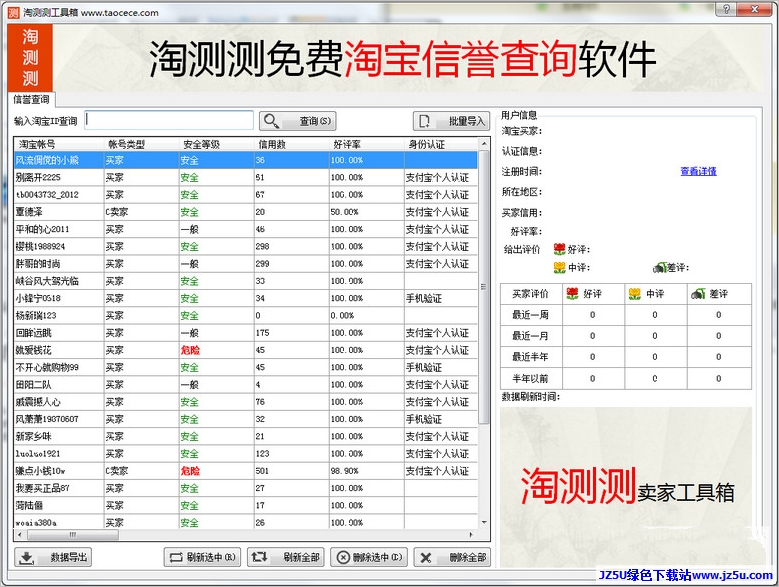779x587 pixels.
Task: Sort by 好评率 column header
Action: pyautogui.click(x=366, y=144)
